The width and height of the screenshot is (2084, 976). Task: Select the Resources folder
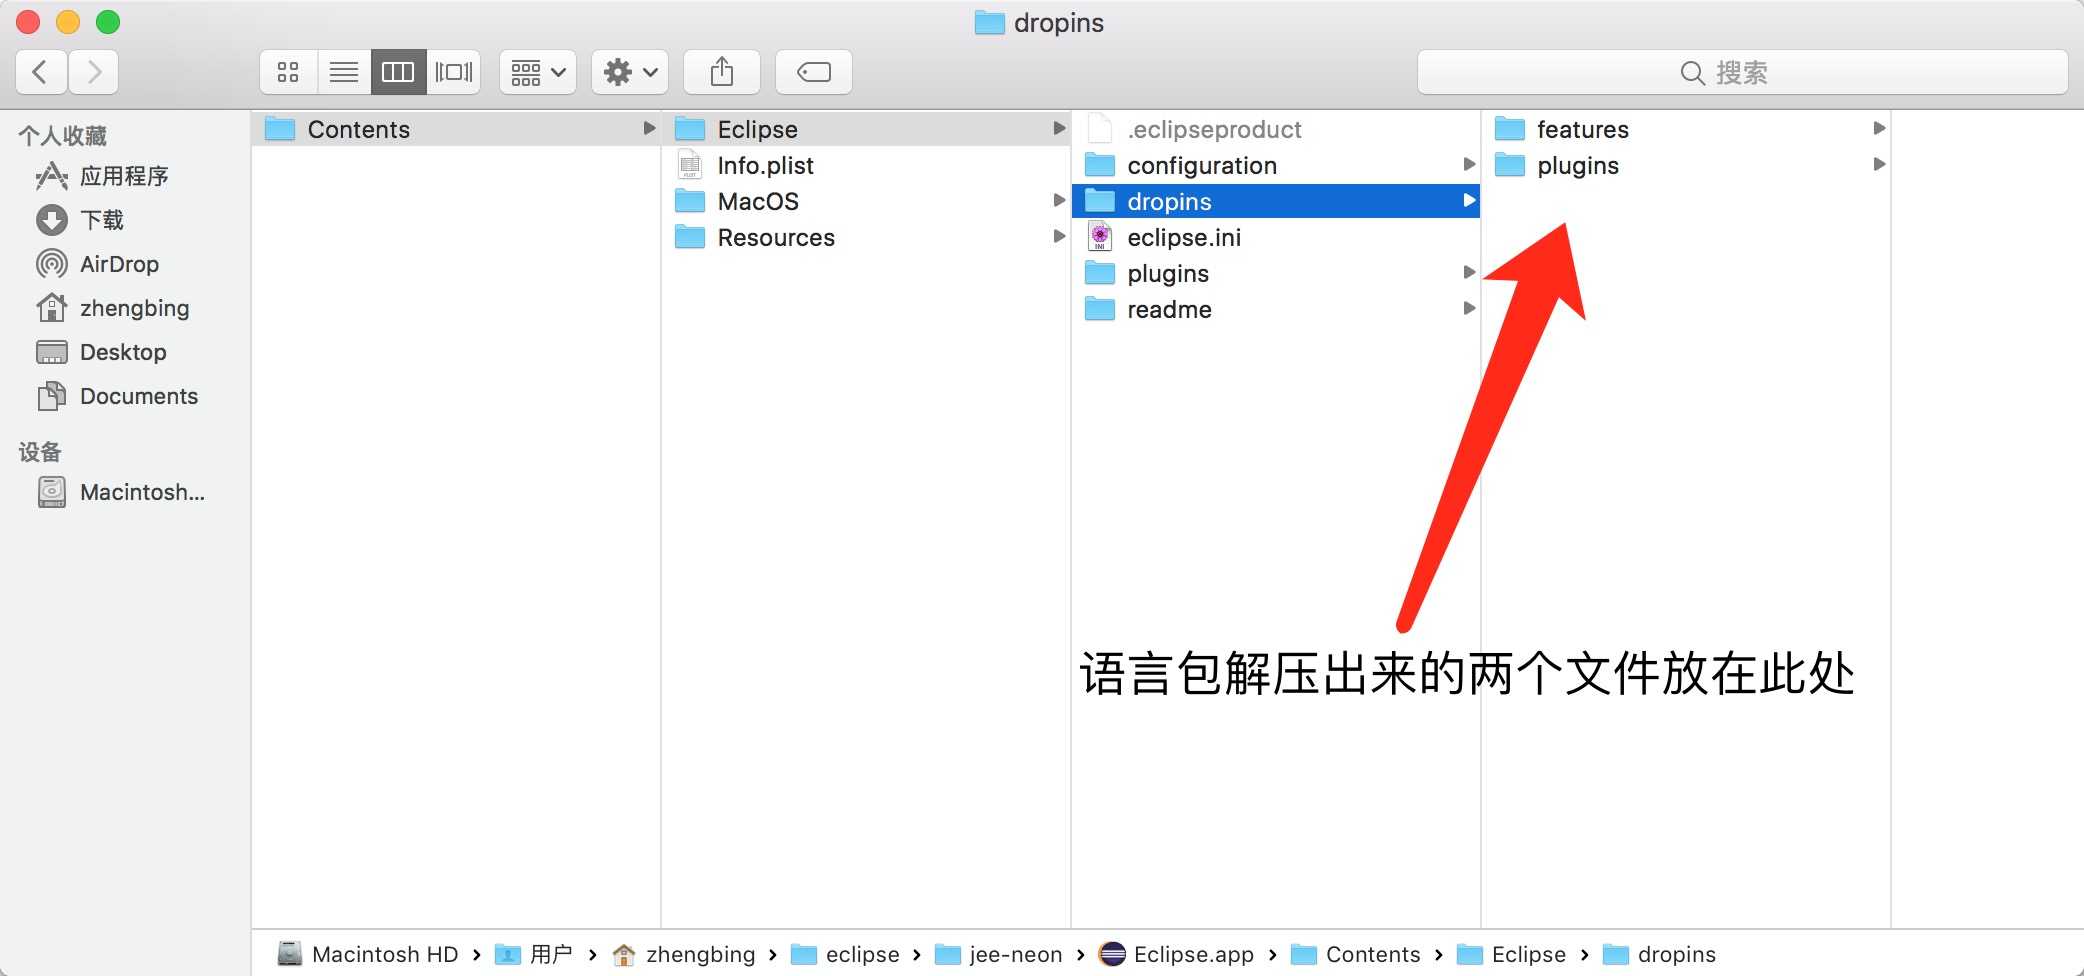(866, 237)
